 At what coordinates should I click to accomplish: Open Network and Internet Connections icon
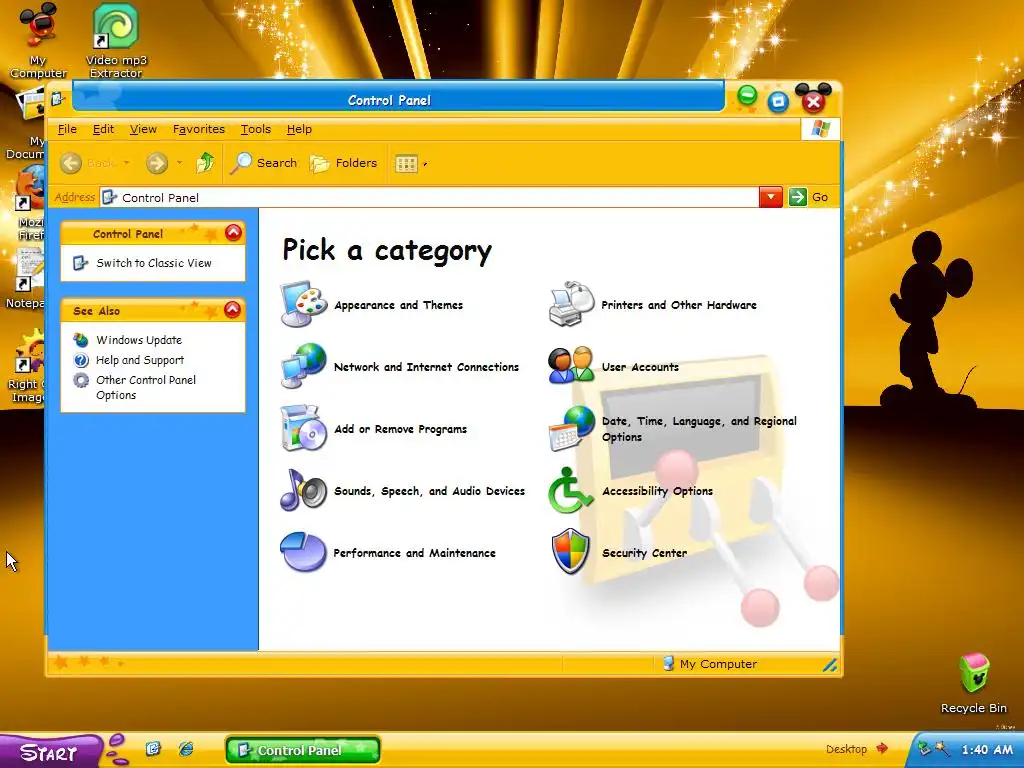(304, 366)
